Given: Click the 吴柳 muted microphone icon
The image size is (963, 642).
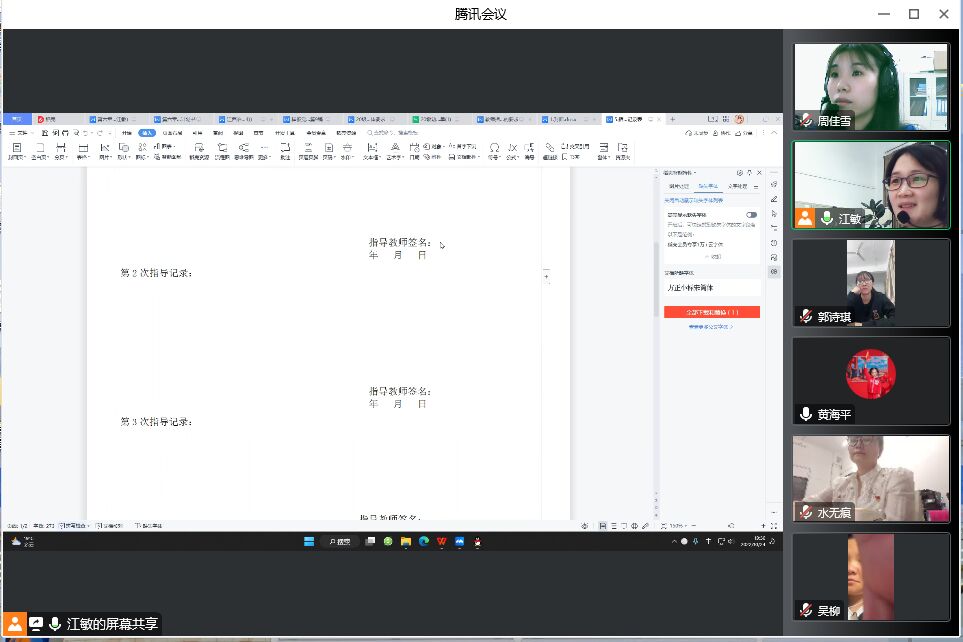Looking at the screenshot, I should tap(806, 610).
